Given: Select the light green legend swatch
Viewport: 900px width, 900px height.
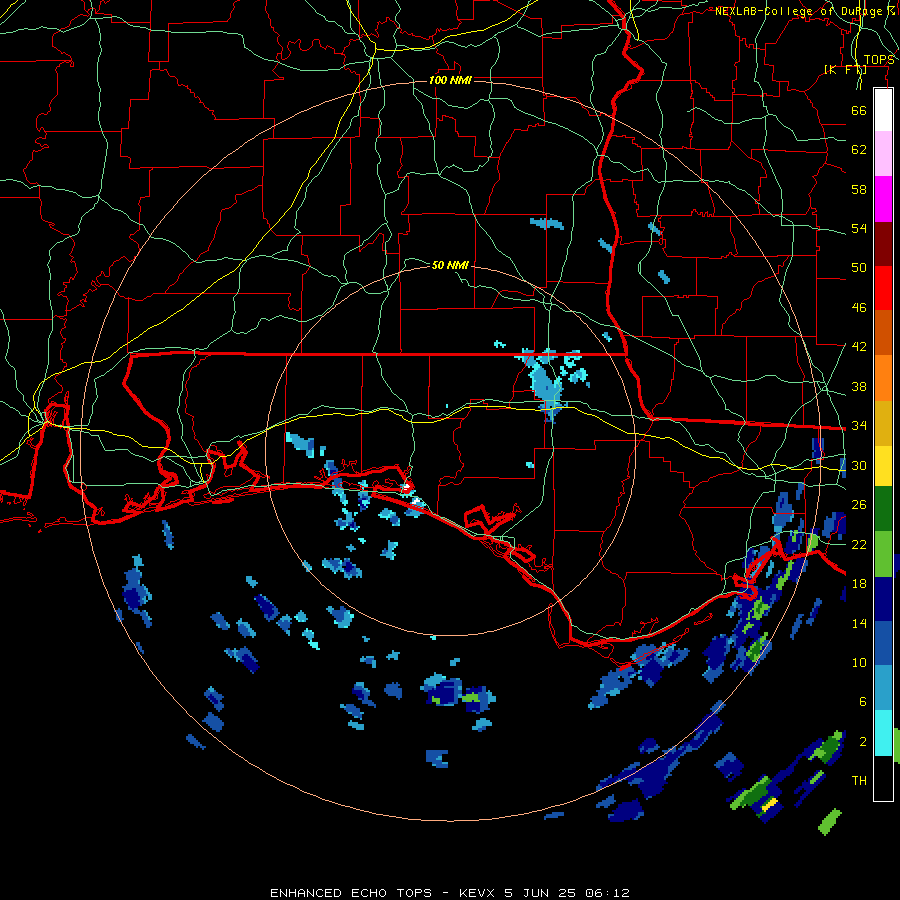Looking at the screenshot, I should coord(883,554).
